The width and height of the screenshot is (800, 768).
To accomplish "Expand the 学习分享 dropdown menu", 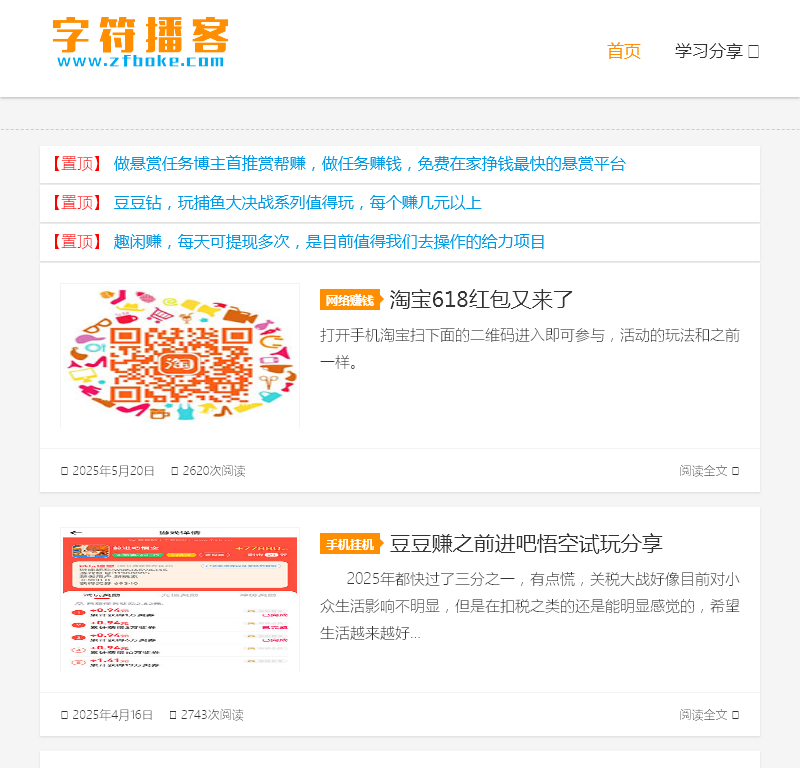I will tap(716, 51).
